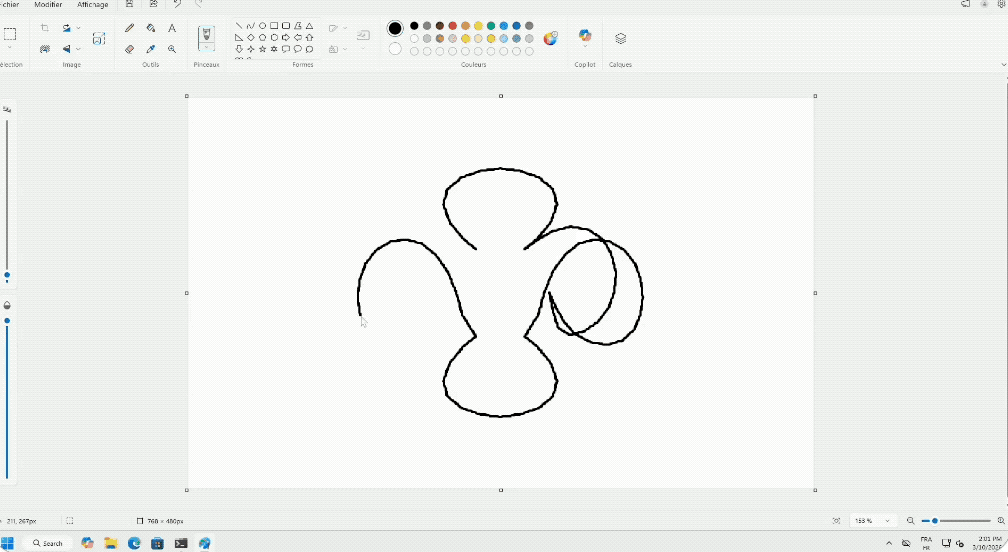Select the Pencil tool
This screenshot has width=1008, height=552.
click(129, 28)
